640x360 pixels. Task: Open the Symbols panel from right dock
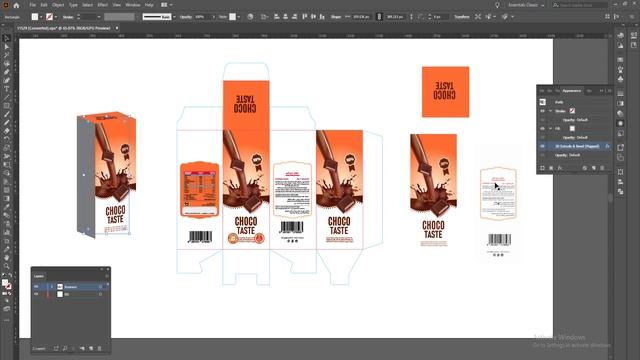620,79
